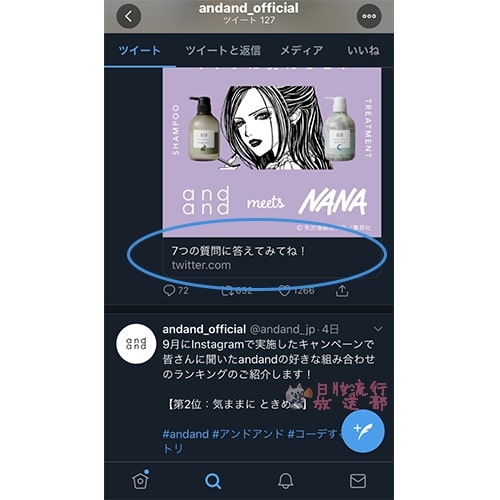Open the three-dots more options menu
The height and width of the screenshot is (500, 500).
(x=369, y=16)
